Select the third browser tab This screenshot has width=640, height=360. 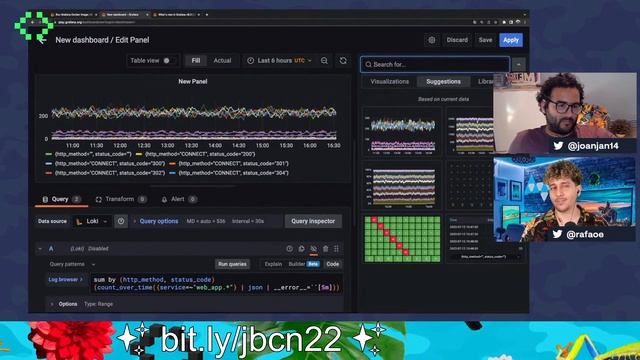coord(177,15)
